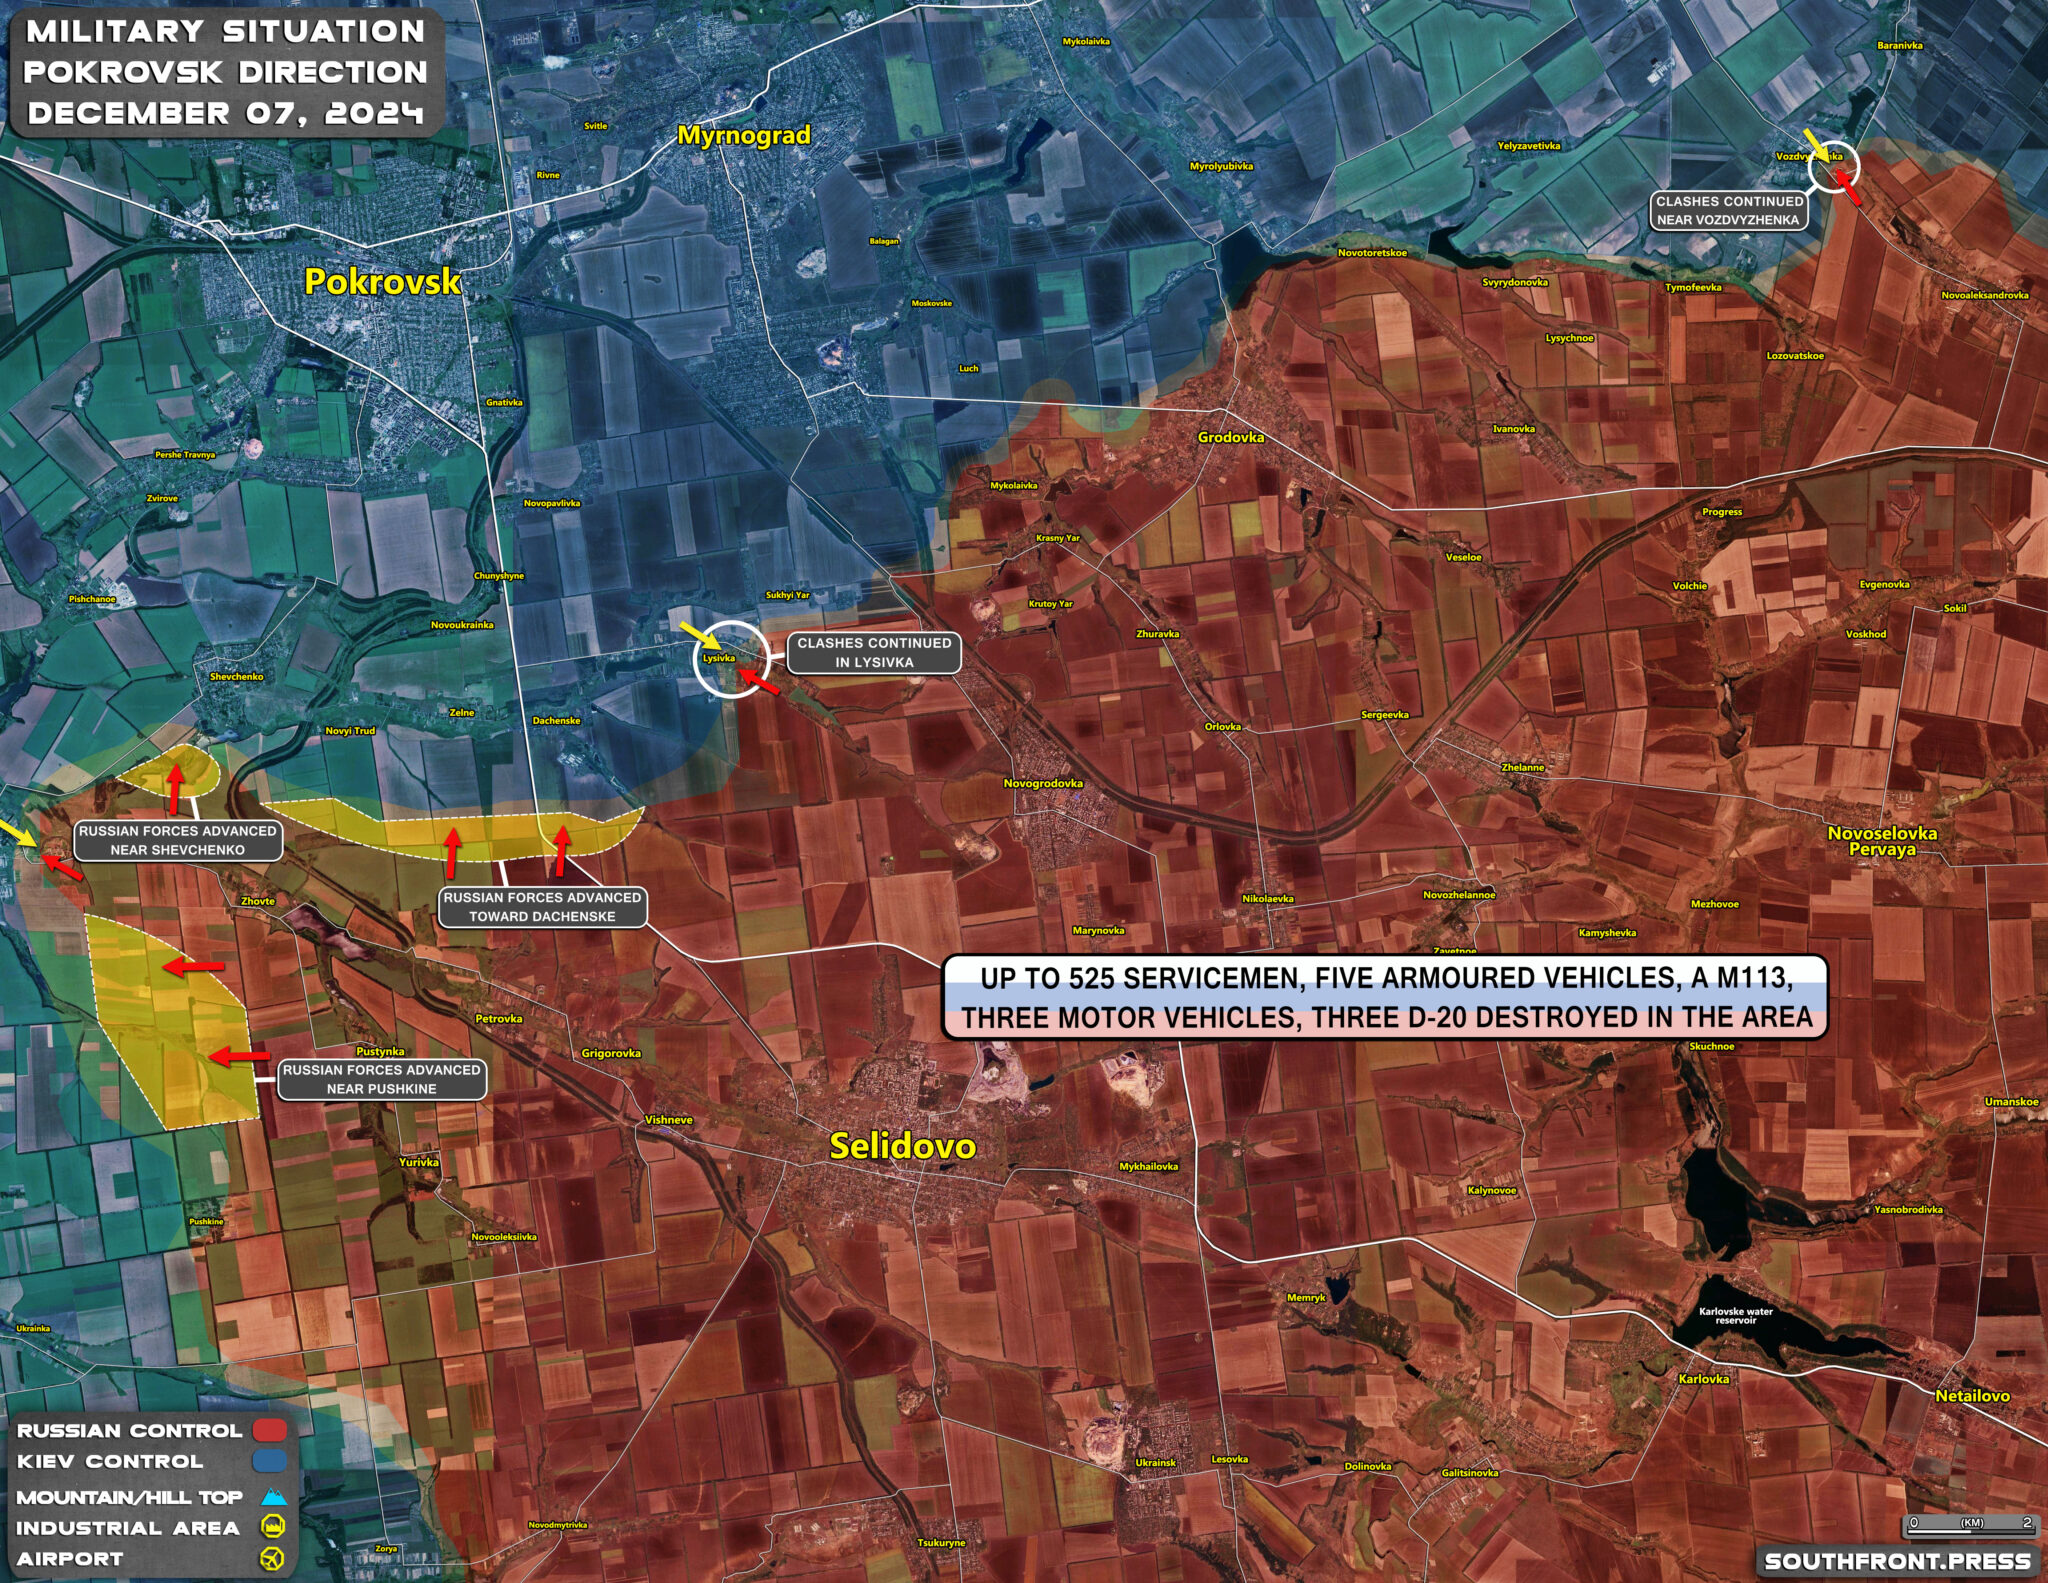This screenshot has height=1583, width=2048.
Task: Click the yellow arrow pointing at Lysivka
Action: point(697,636)
